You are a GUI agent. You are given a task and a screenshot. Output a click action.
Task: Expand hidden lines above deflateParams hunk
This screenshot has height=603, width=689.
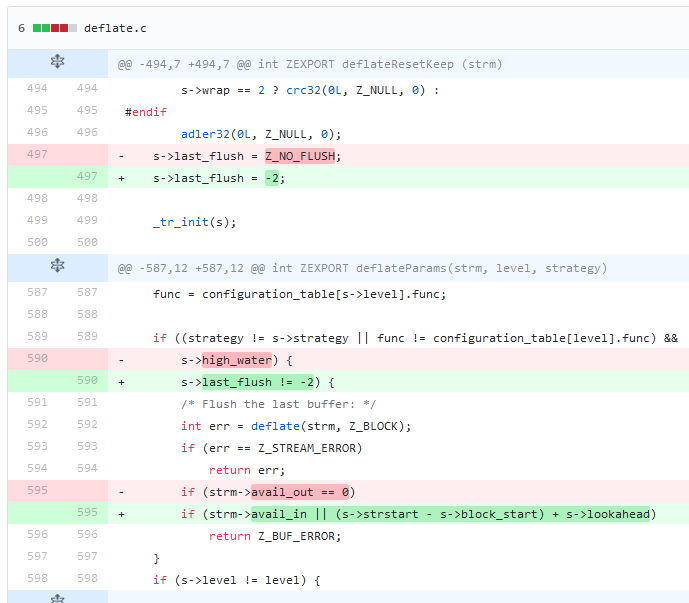click(x=57, y=268)
